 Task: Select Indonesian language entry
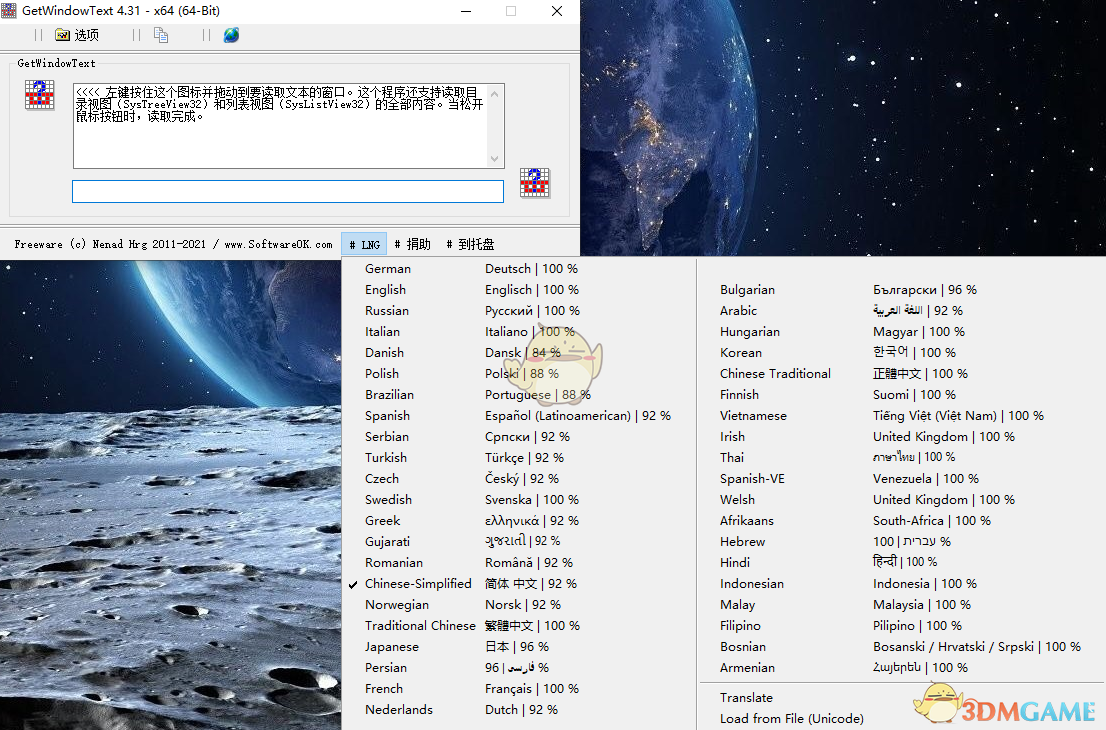[901, 584]
